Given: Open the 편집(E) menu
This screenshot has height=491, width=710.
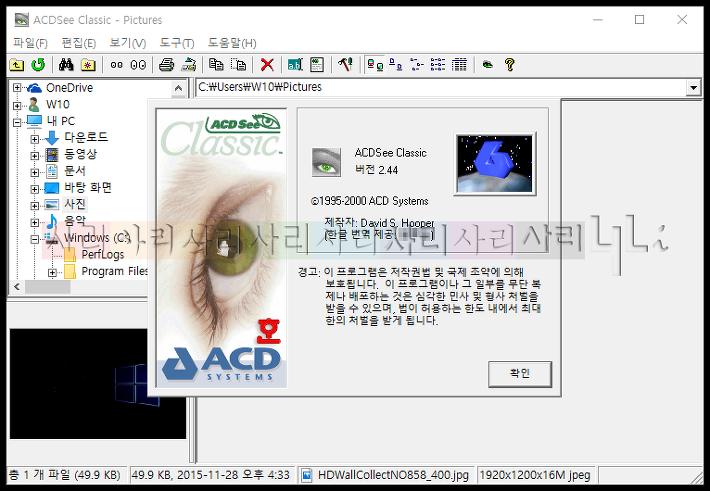Looking at the screenshot, I should tap(79, 43).
